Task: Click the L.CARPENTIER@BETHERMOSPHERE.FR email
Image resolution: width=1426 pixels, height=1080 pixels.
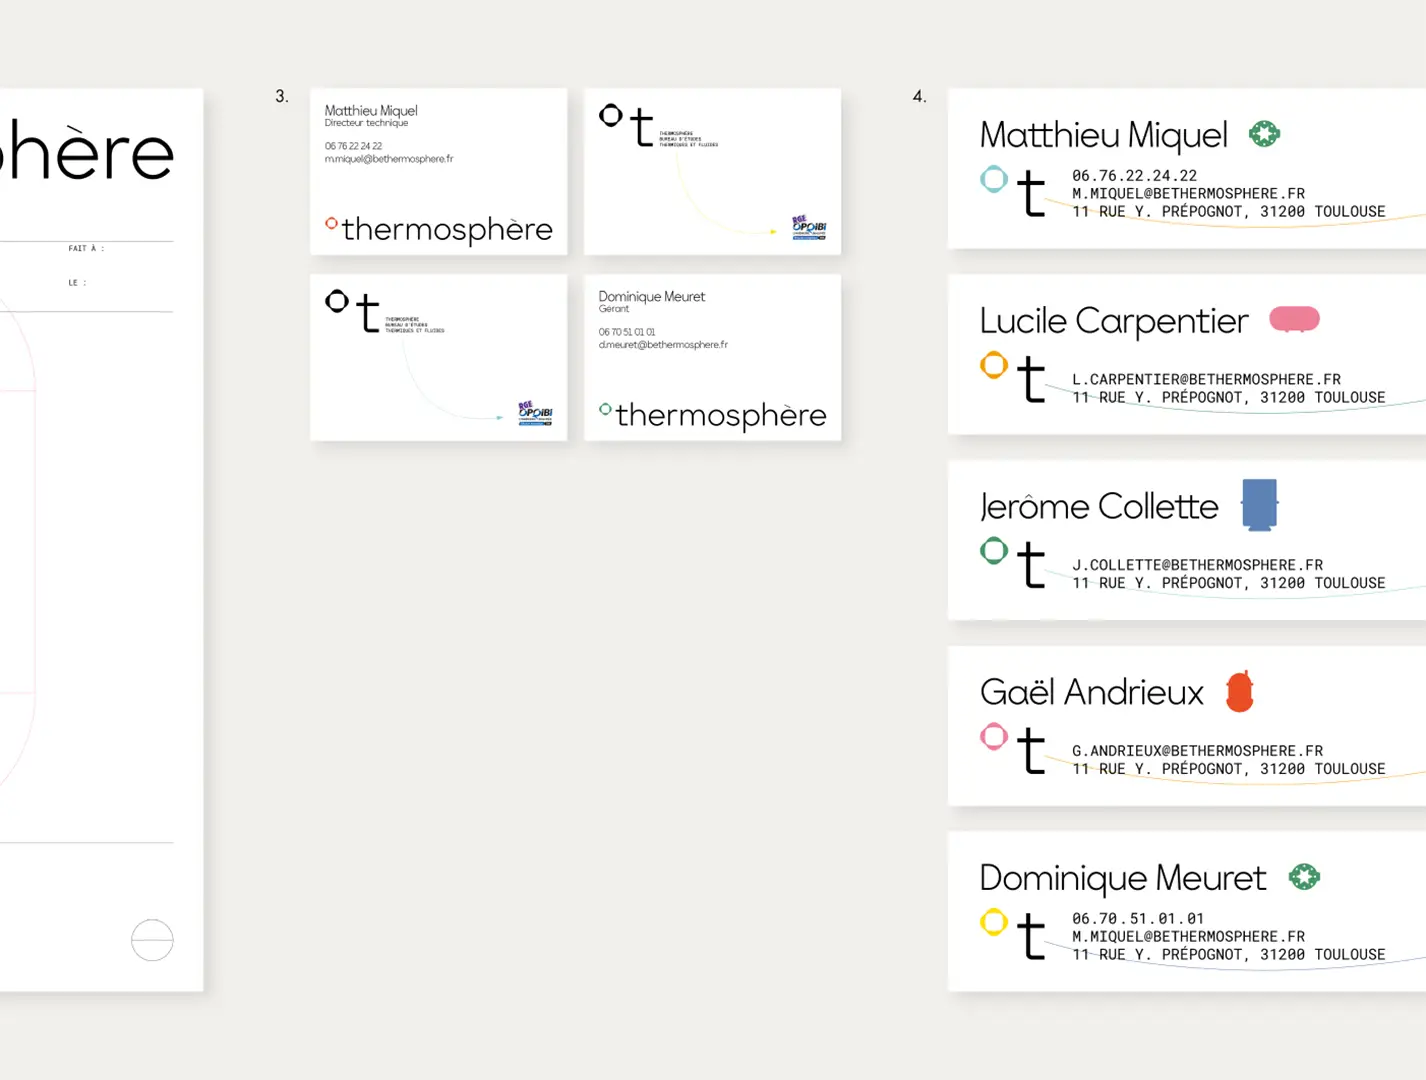Action: pyautogui.click(x=1206, y=379)
